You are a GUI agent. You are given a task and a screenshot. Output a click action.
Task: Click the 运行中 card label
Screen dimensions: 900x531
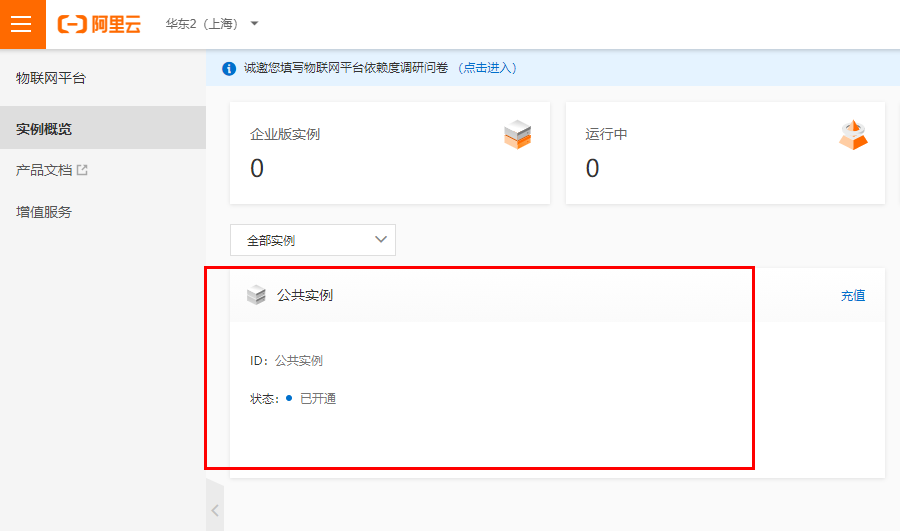606,134
